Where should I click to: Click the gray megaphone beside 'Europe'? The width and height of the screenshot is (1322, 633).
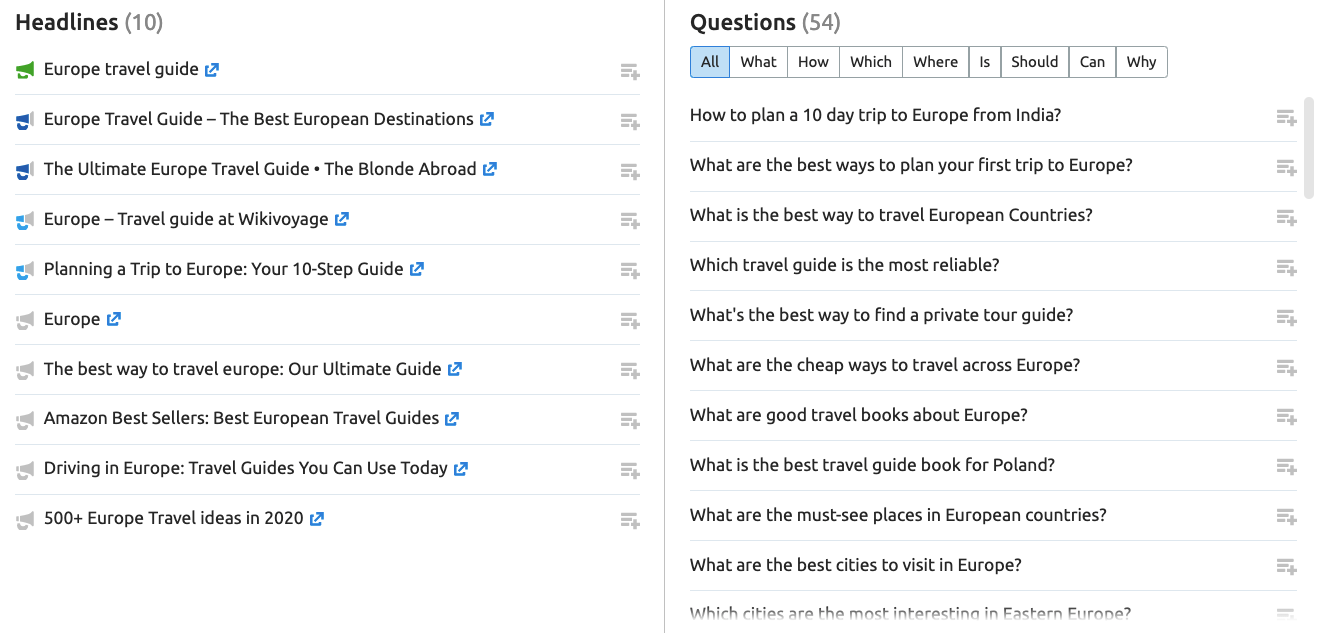(24, 319)
